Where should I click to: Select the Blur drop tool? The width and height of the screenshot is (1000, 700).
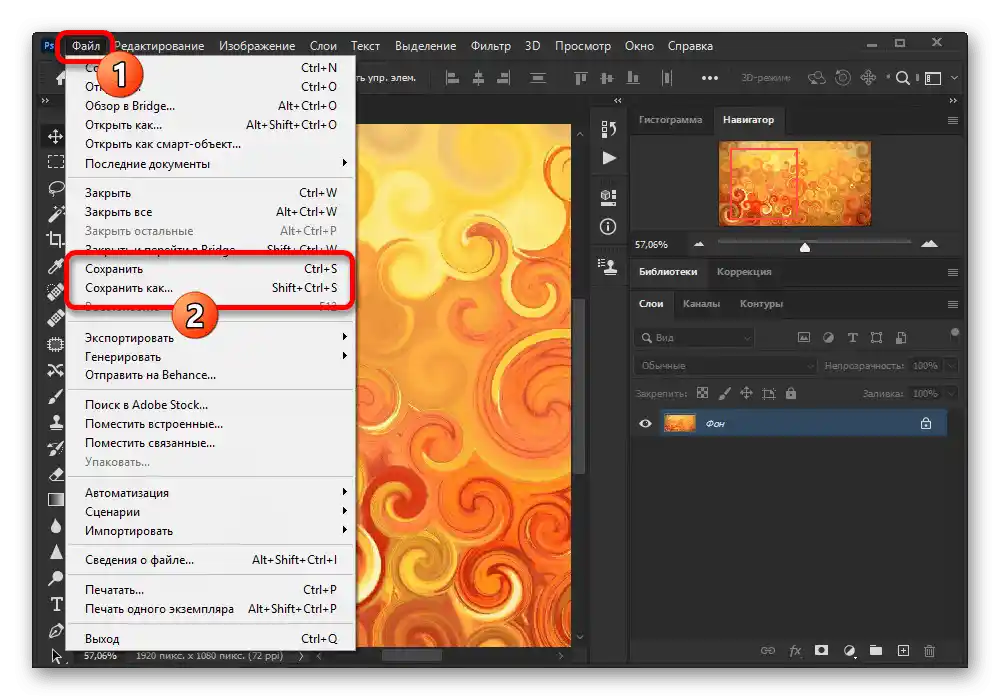click(x=55, y=526)
